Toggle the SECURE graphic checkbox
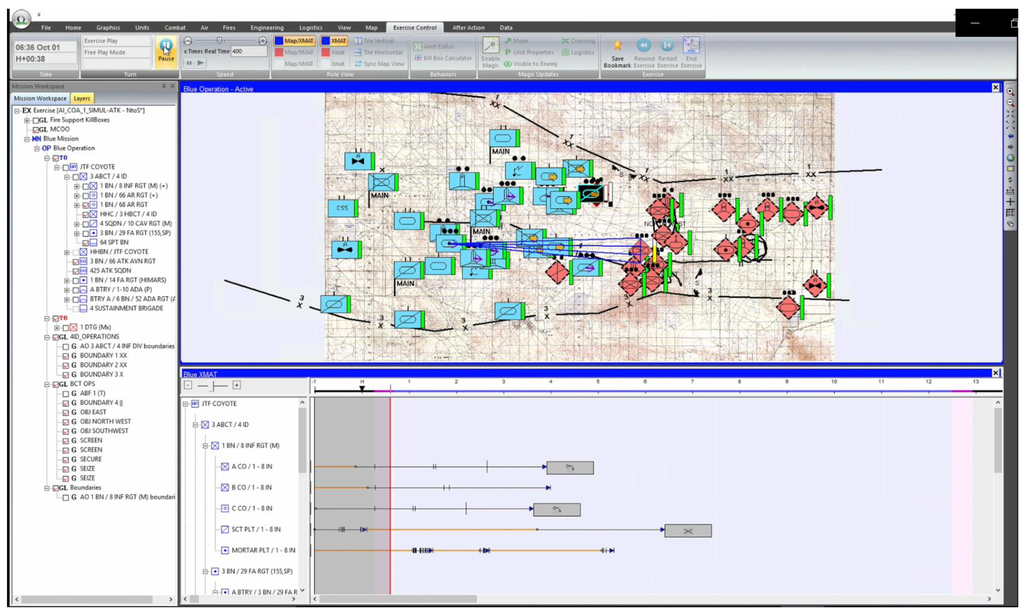Image resolution: width=1023 pixels, height=613 pixels. pos(66,460)
